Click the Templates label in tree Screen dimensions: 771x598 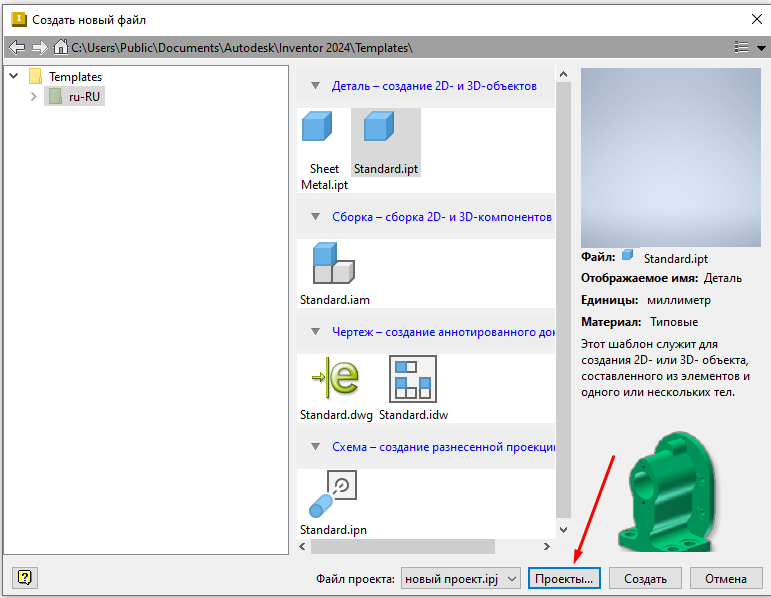pyautogui.click(x=75, y=77)
